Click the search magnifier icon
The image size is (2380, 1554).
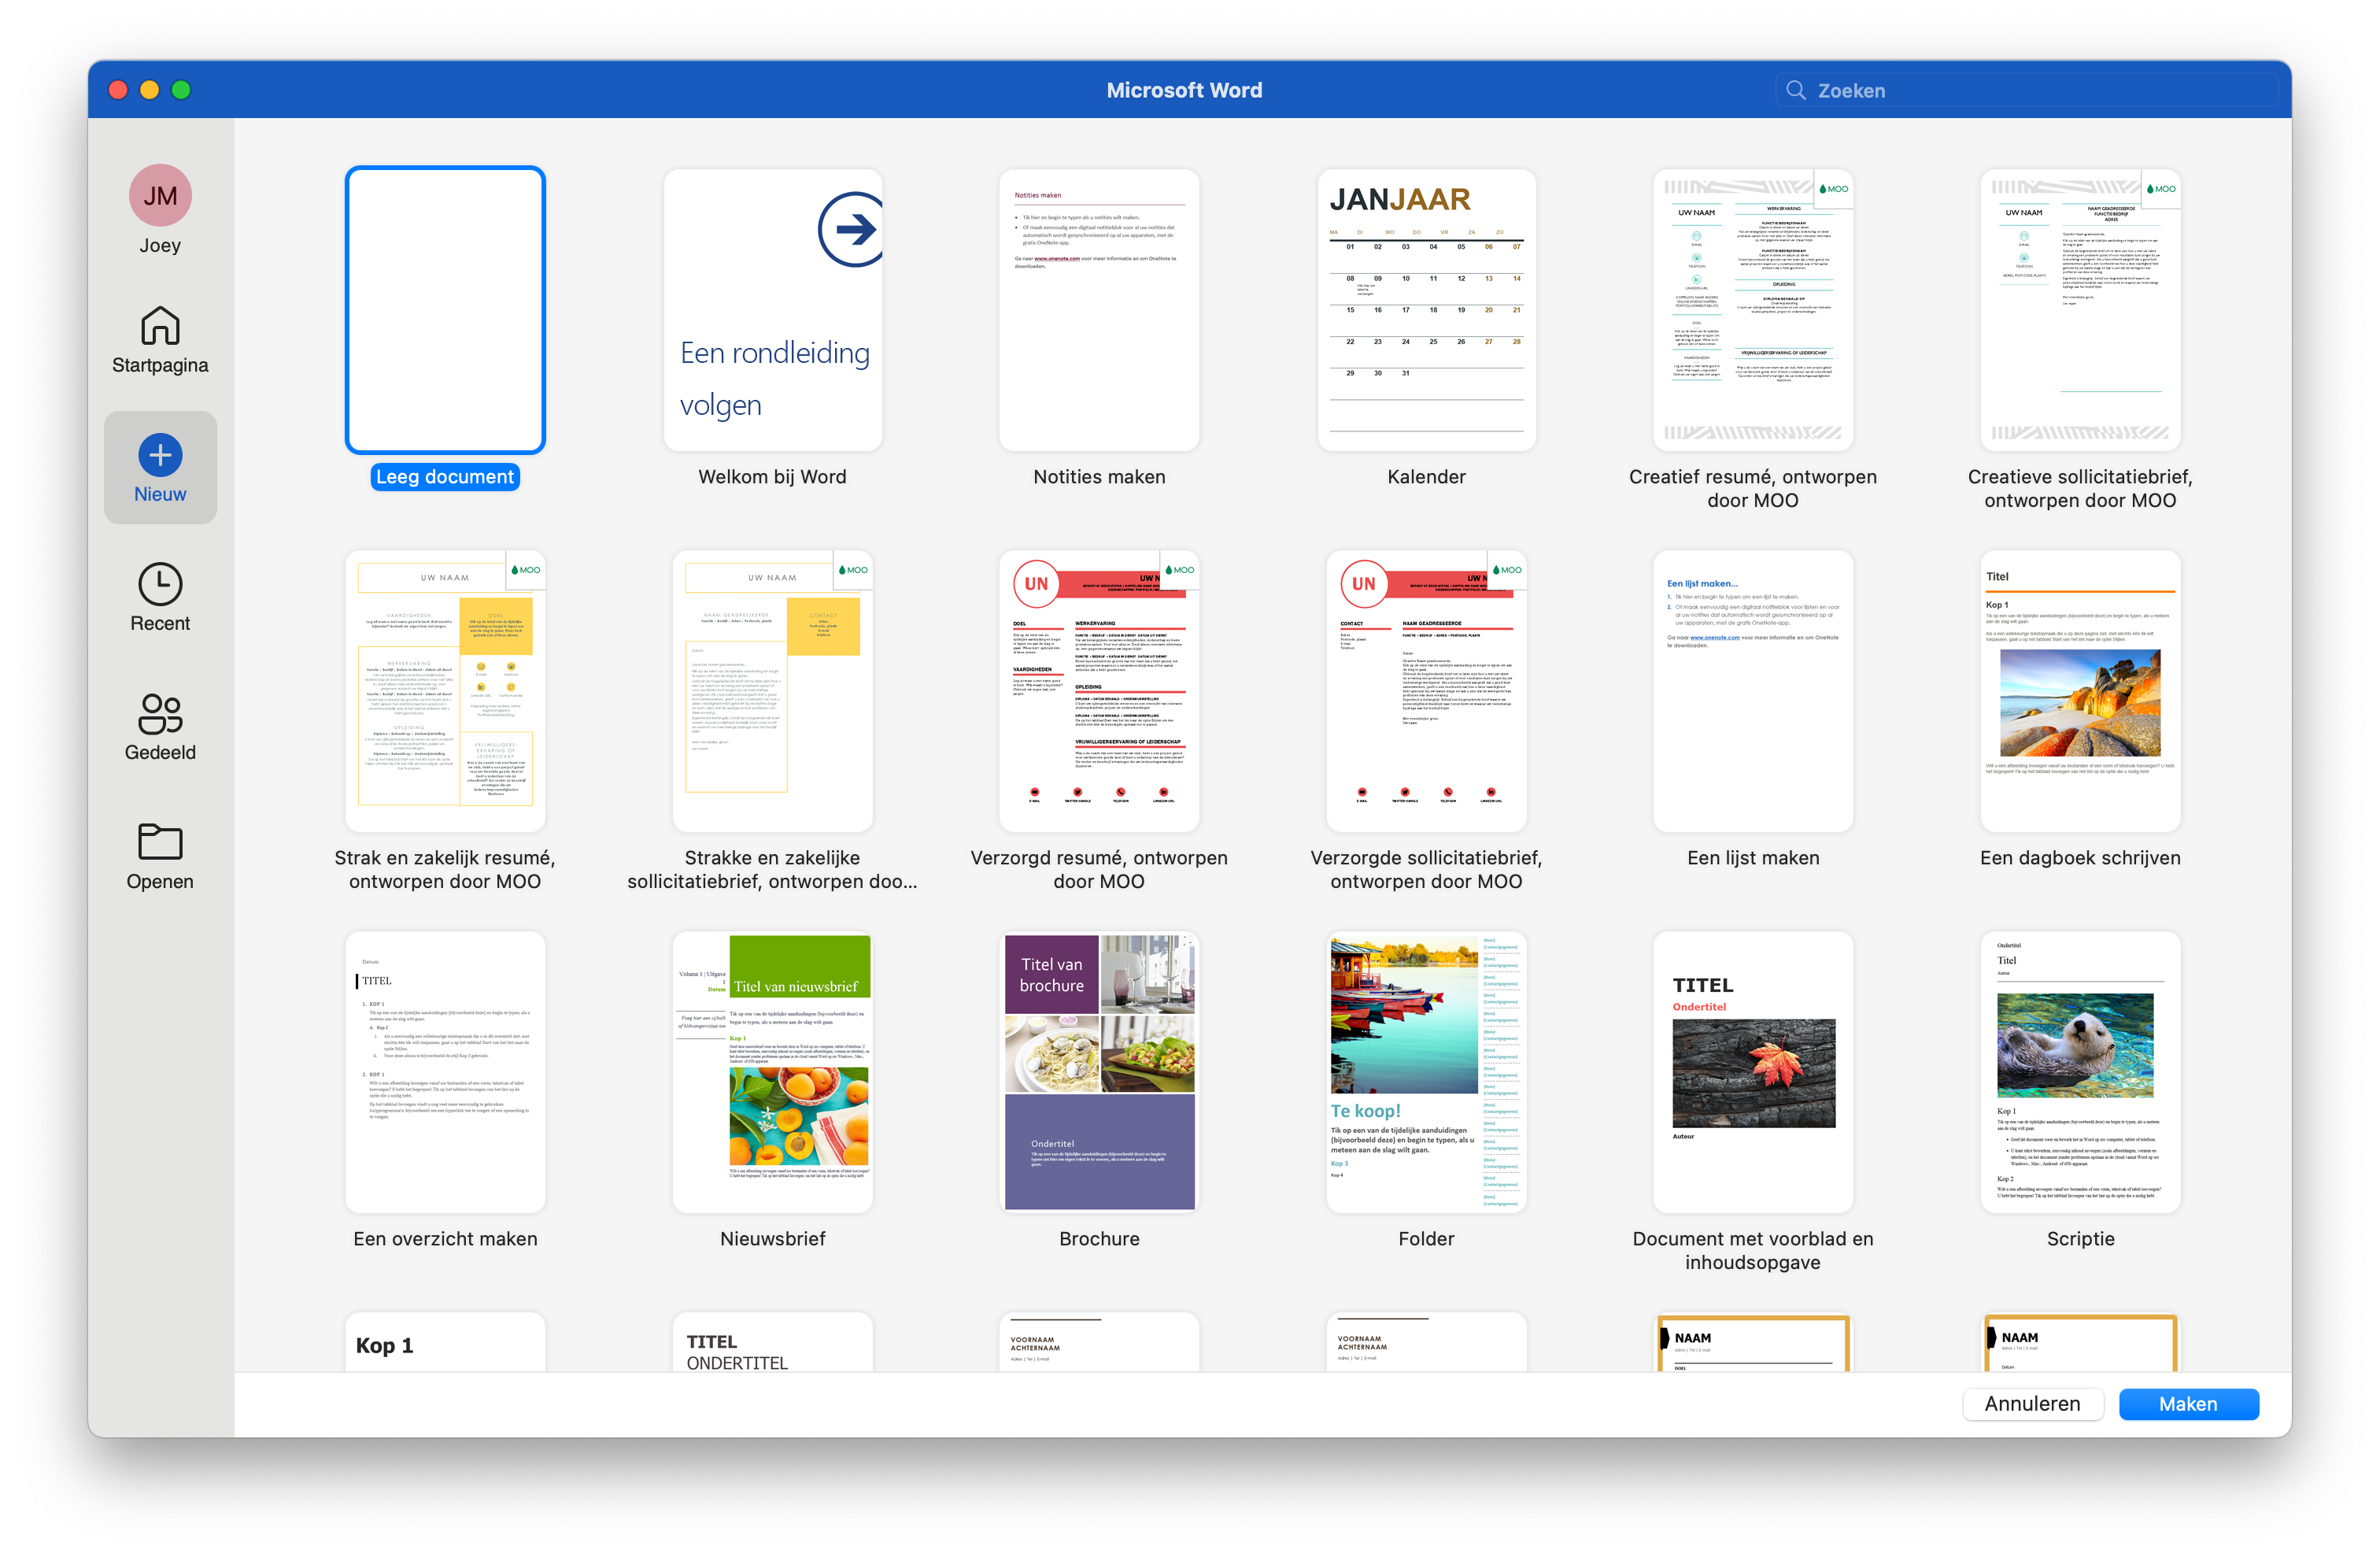coord(1796,90)
